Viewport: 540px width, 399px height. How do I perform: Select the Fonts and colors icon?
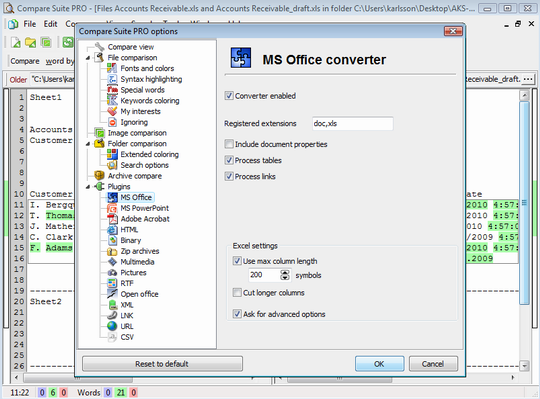[112, 68]
